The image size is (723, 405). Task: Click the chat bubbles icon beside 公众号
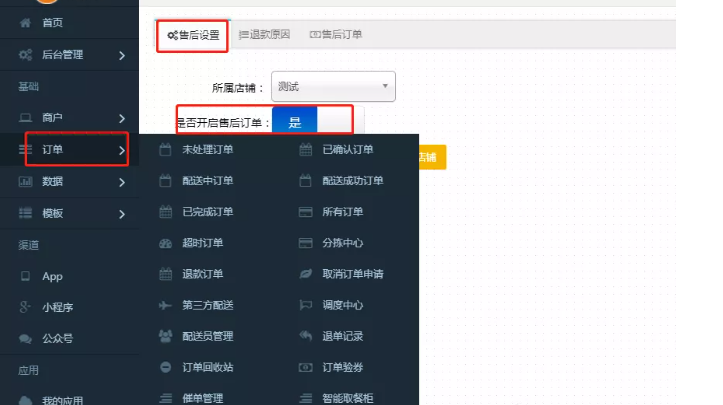[25, 339]
